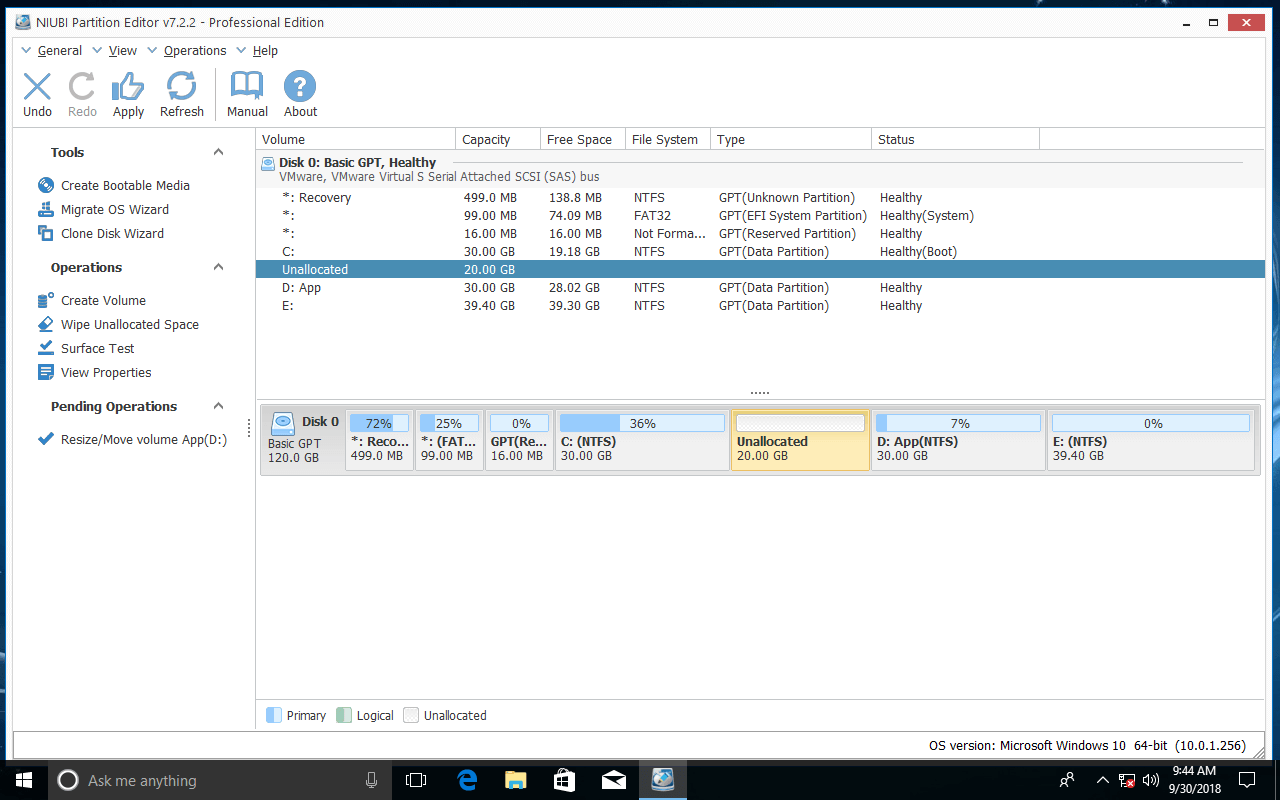
Task: Click the Surface Test icon
Action: tap(45, 348)
